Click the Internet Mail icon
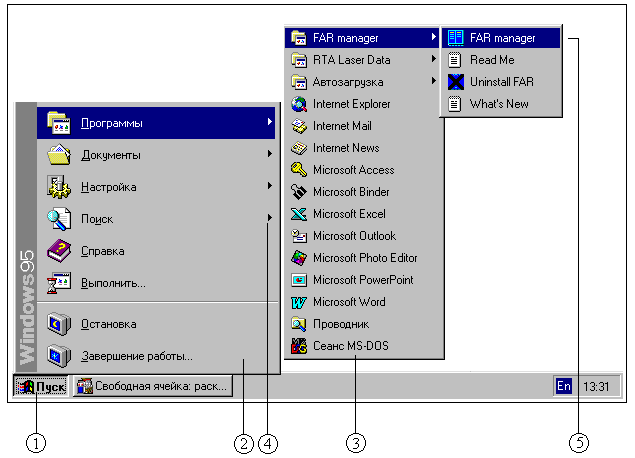 click(299, 126)
